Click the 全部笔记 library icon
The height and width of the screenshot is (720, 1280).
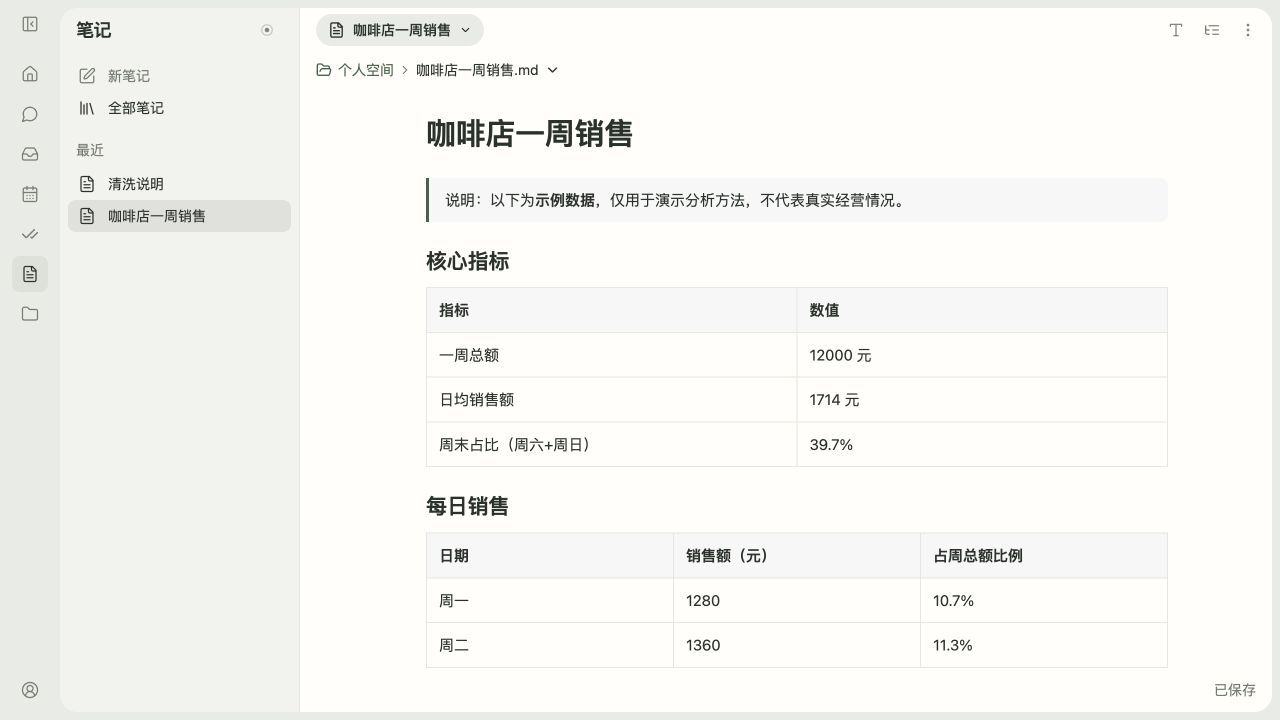(87, 108)
